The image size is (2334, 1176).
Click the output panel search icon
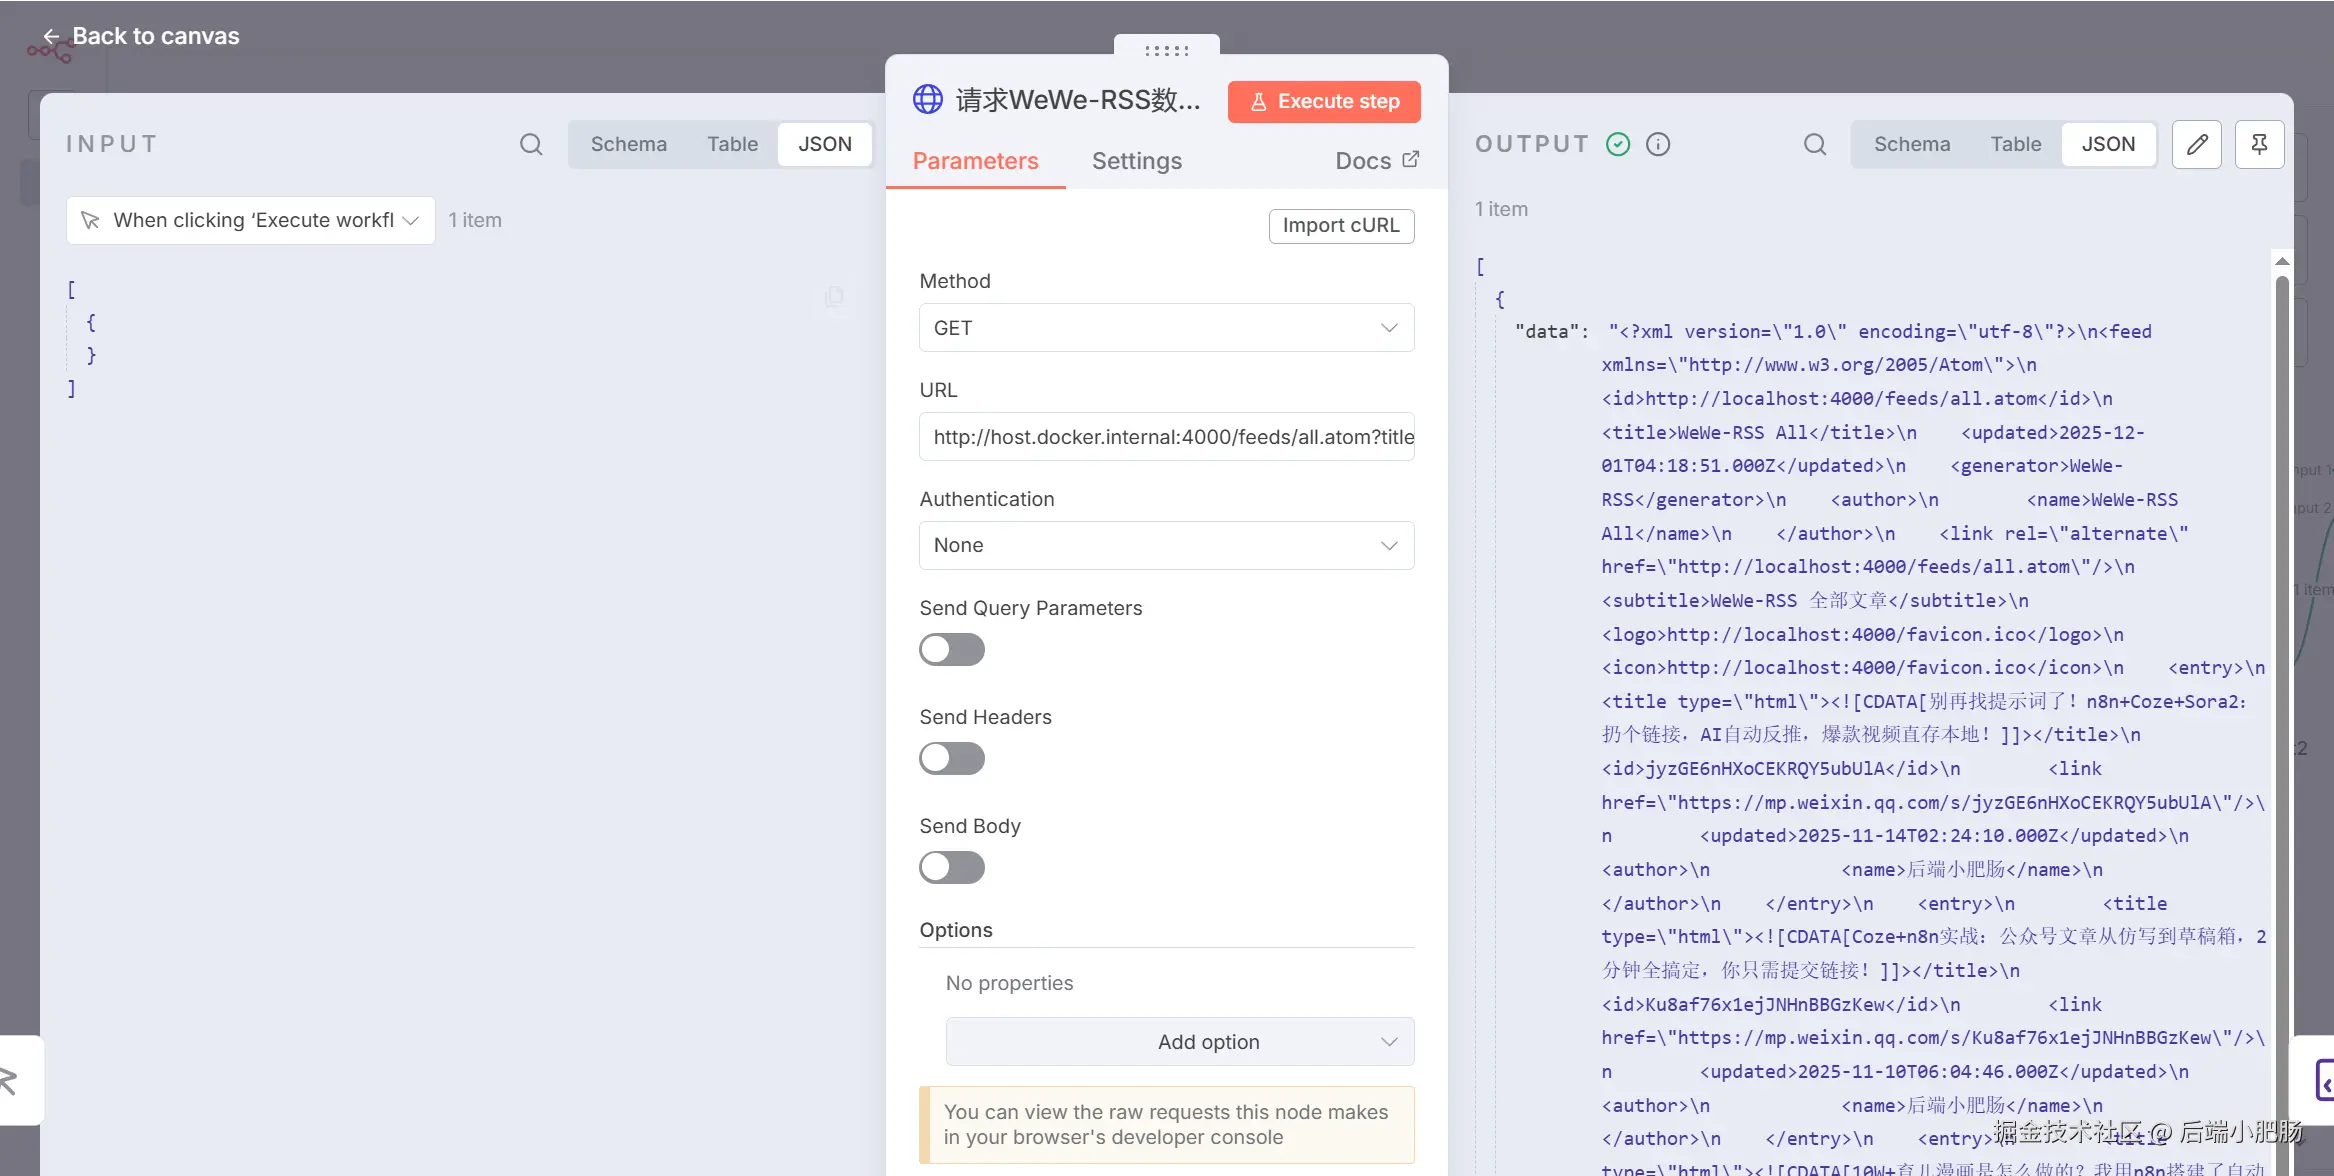click(x=1814, y=144)
